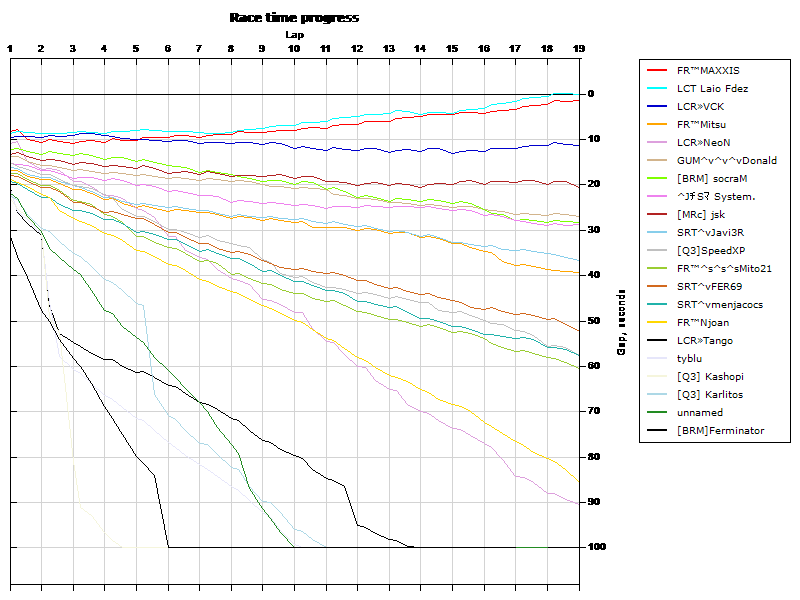This screenshot has height=600, width=800.
Task: Select the [MRc] jsk legend label
Action: point(702,215)
